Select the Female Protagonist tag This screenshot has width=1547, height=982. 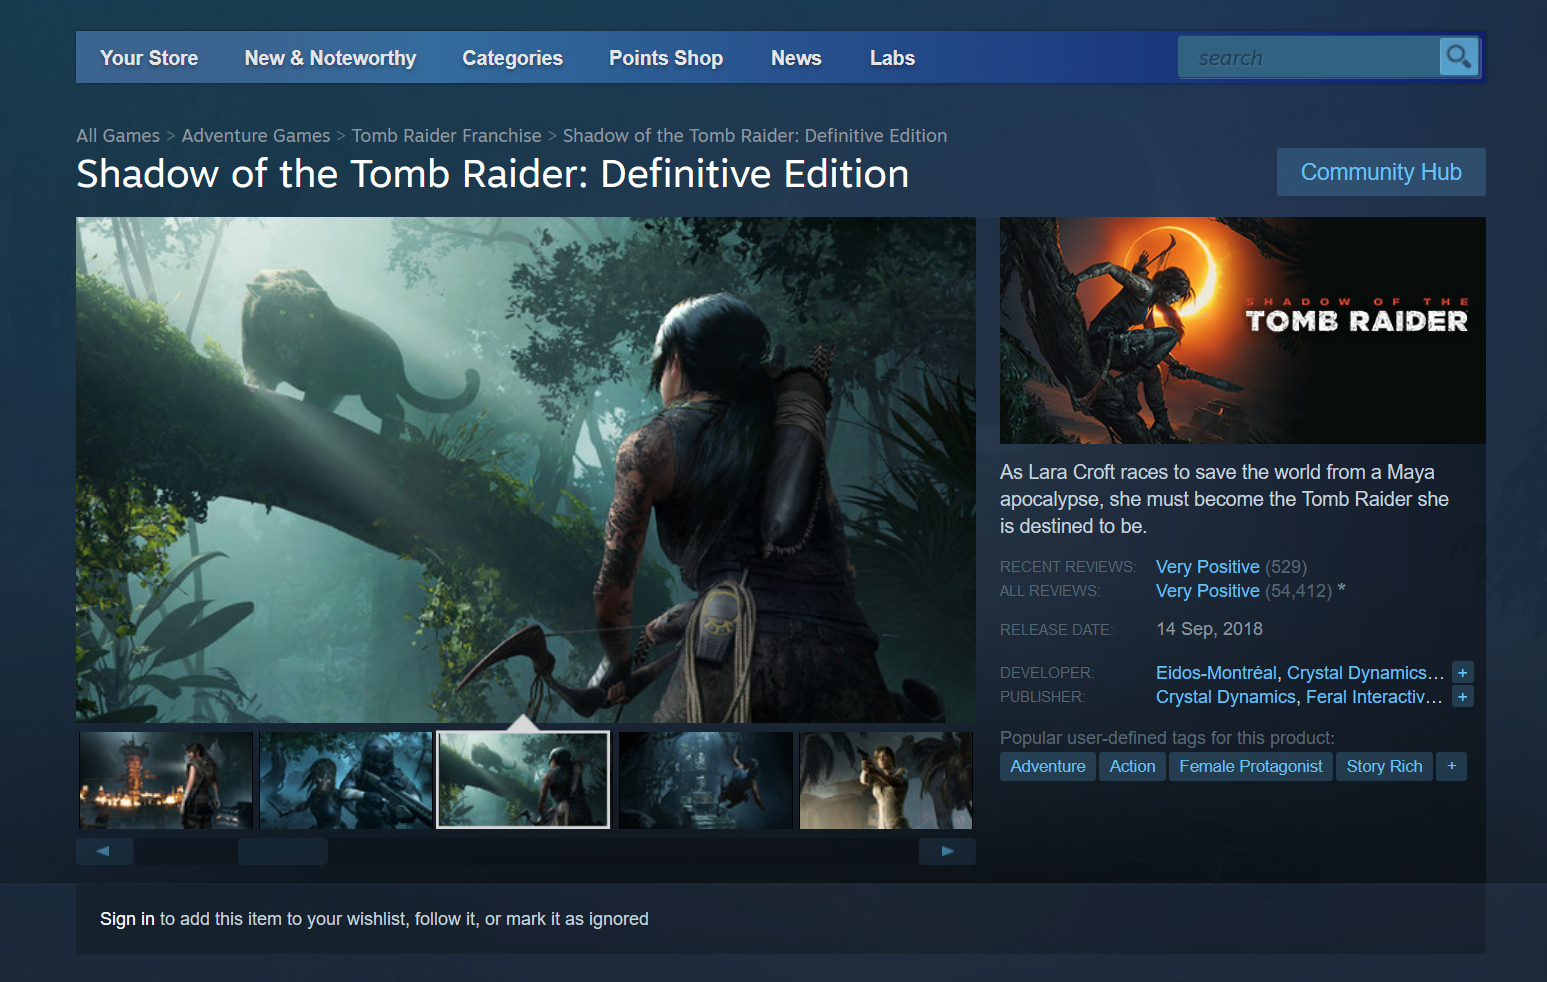click(x=1250, y=766)
